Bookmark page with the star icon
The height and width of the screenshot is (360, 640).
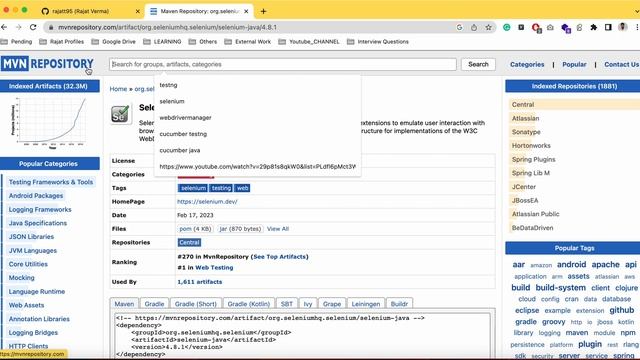point(488,27)
